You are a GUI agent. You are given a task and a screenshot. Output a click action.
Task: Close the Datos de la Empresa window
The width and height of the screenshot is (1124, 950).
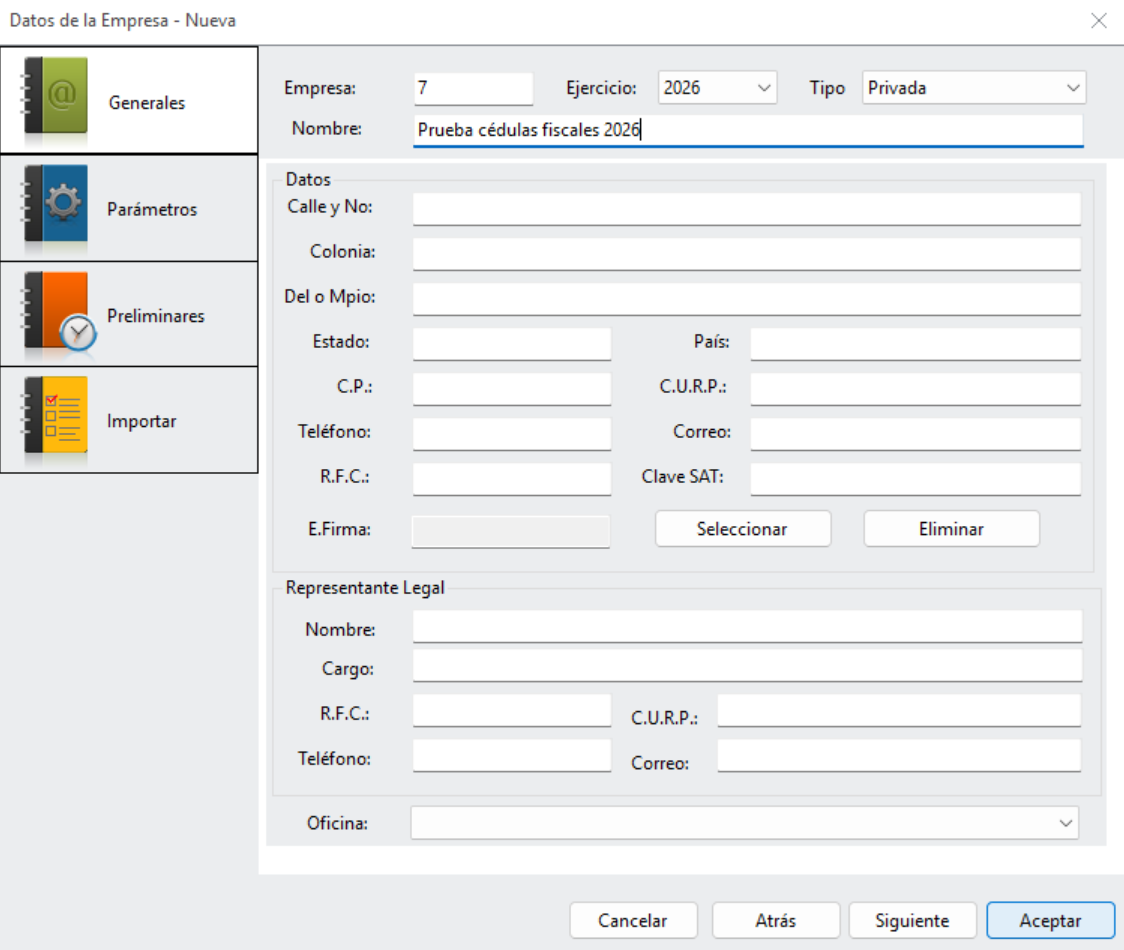[x=1099, y=21]
